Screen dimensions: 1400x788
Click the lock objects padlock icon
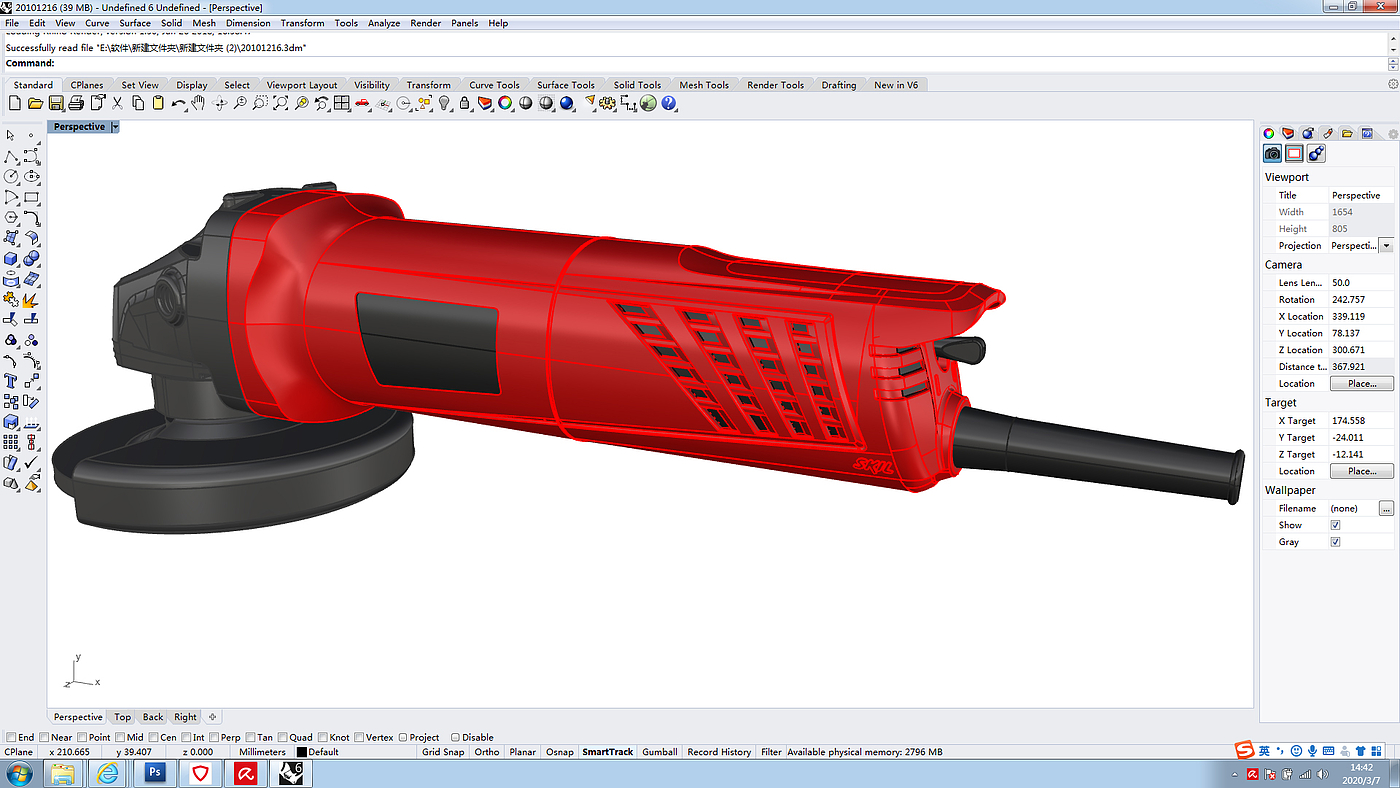pos(465,103)
